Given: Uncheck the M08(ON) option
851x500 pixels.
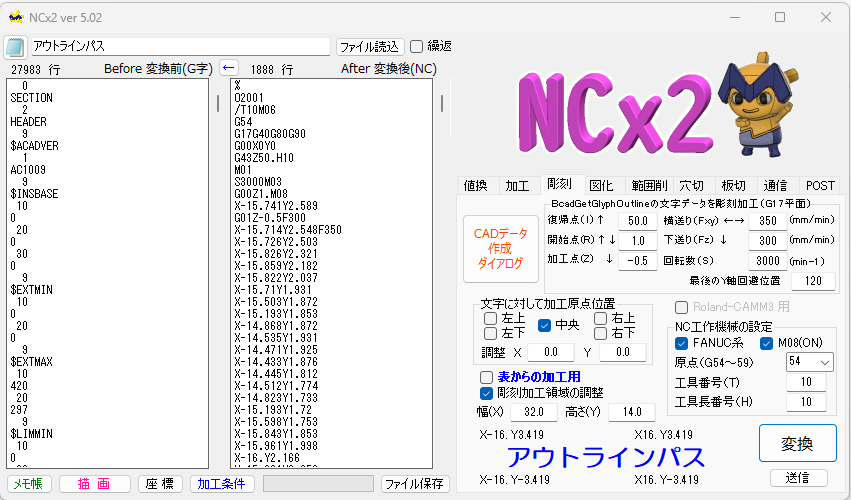Looking at the screenshot, I should 768,343.
